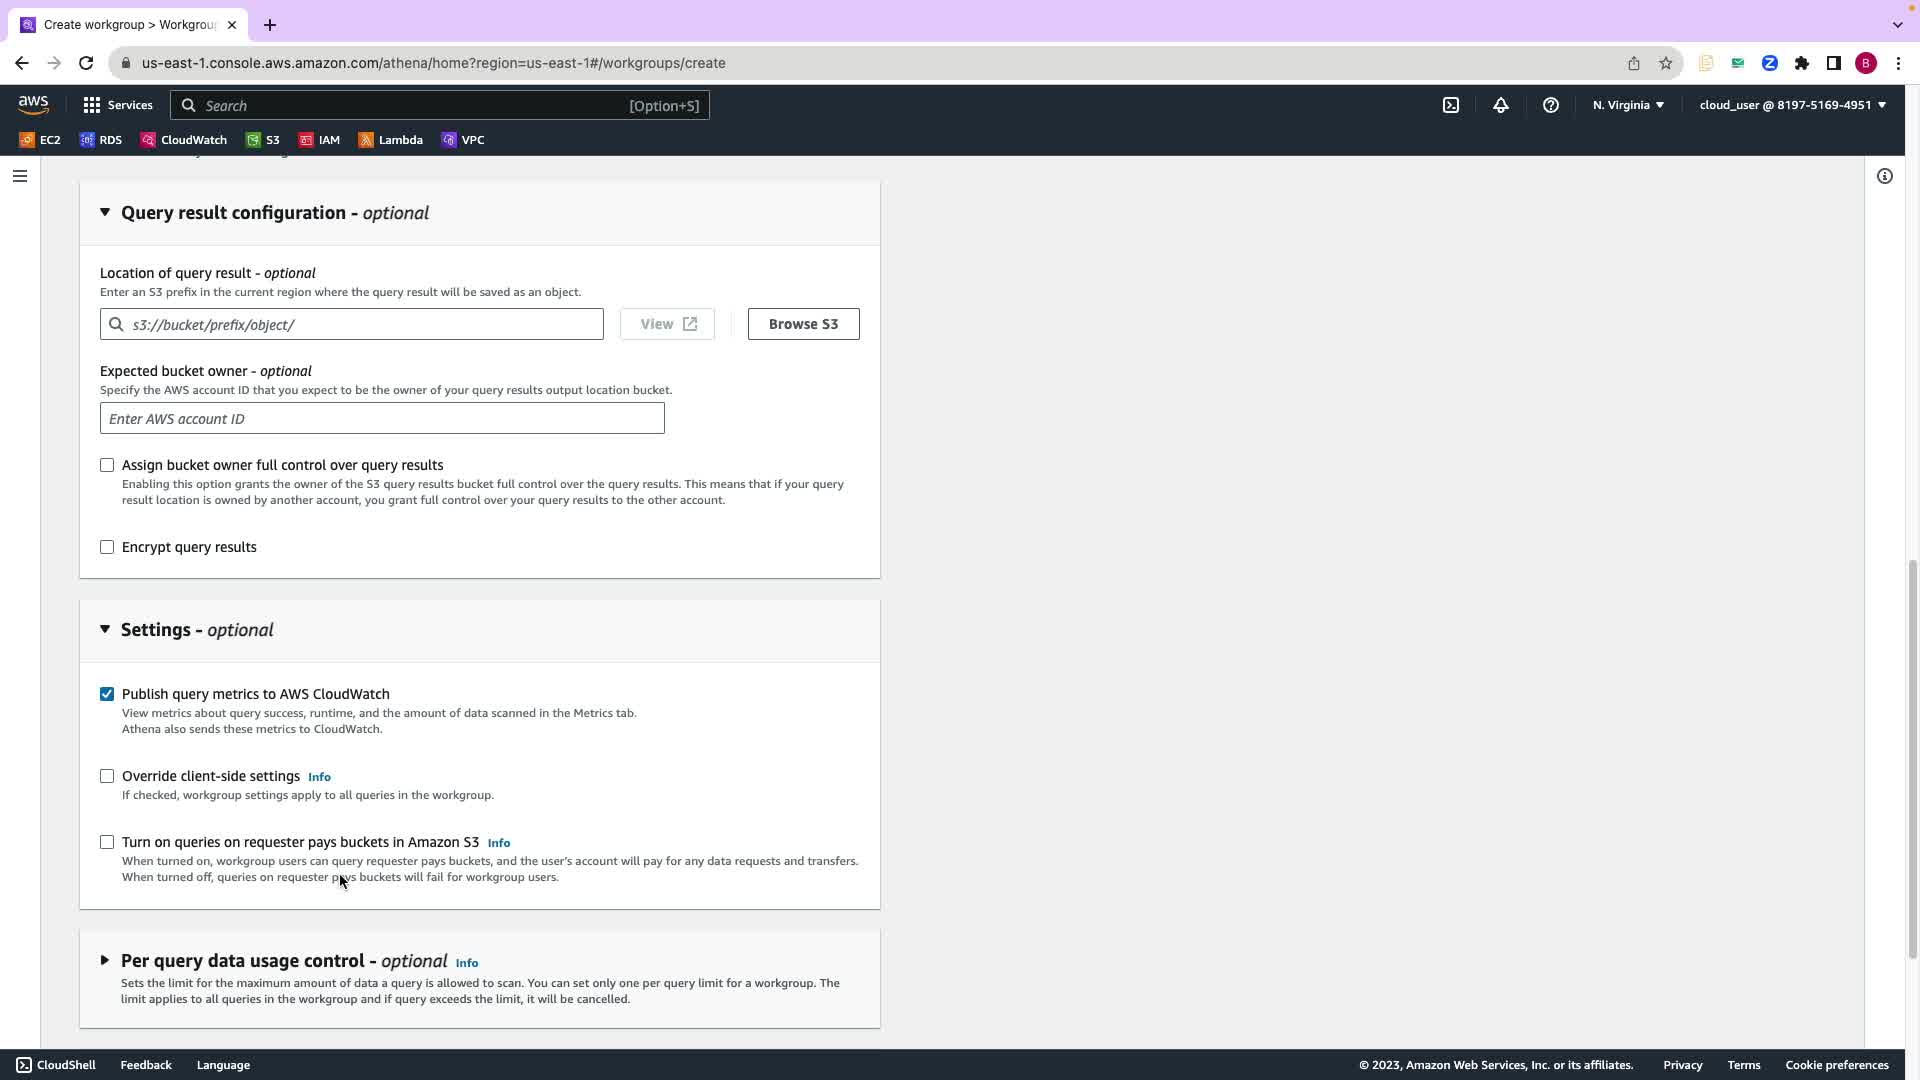Open the N. Virginia region dropdown
Viewport: 1920px width, 1080px height.
1627,105
